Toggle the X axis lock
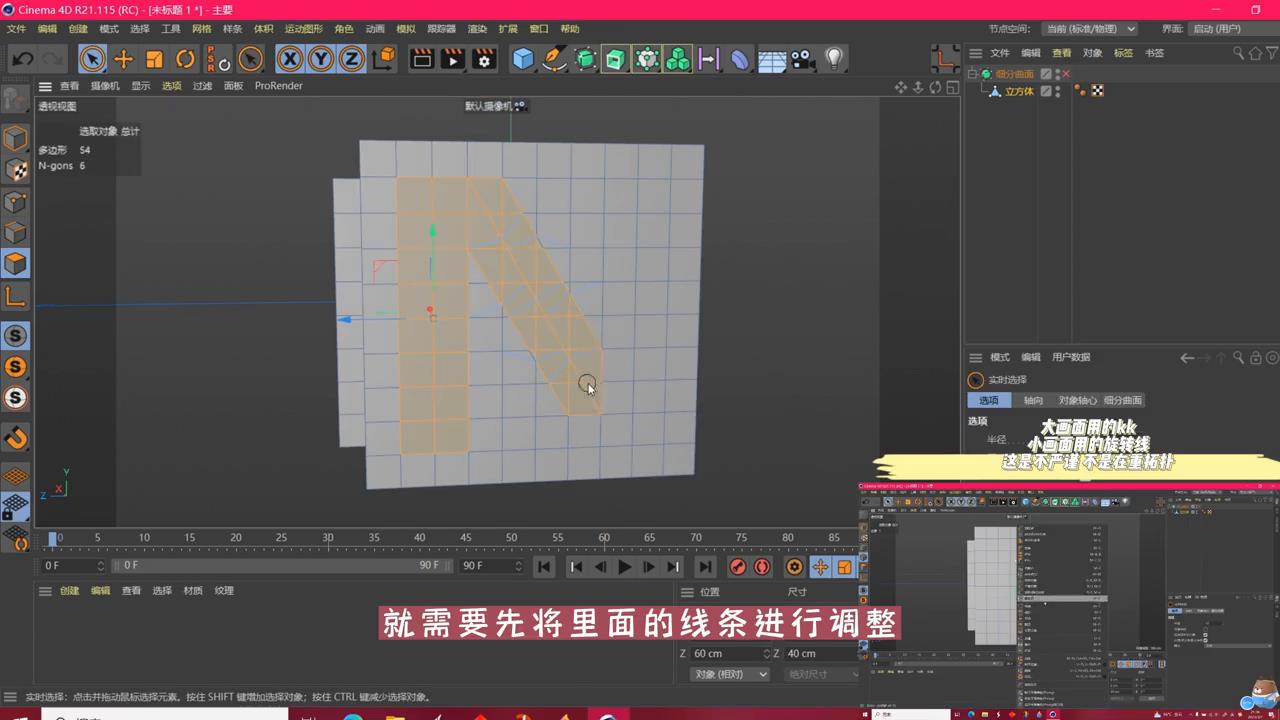 click(290, 59)
